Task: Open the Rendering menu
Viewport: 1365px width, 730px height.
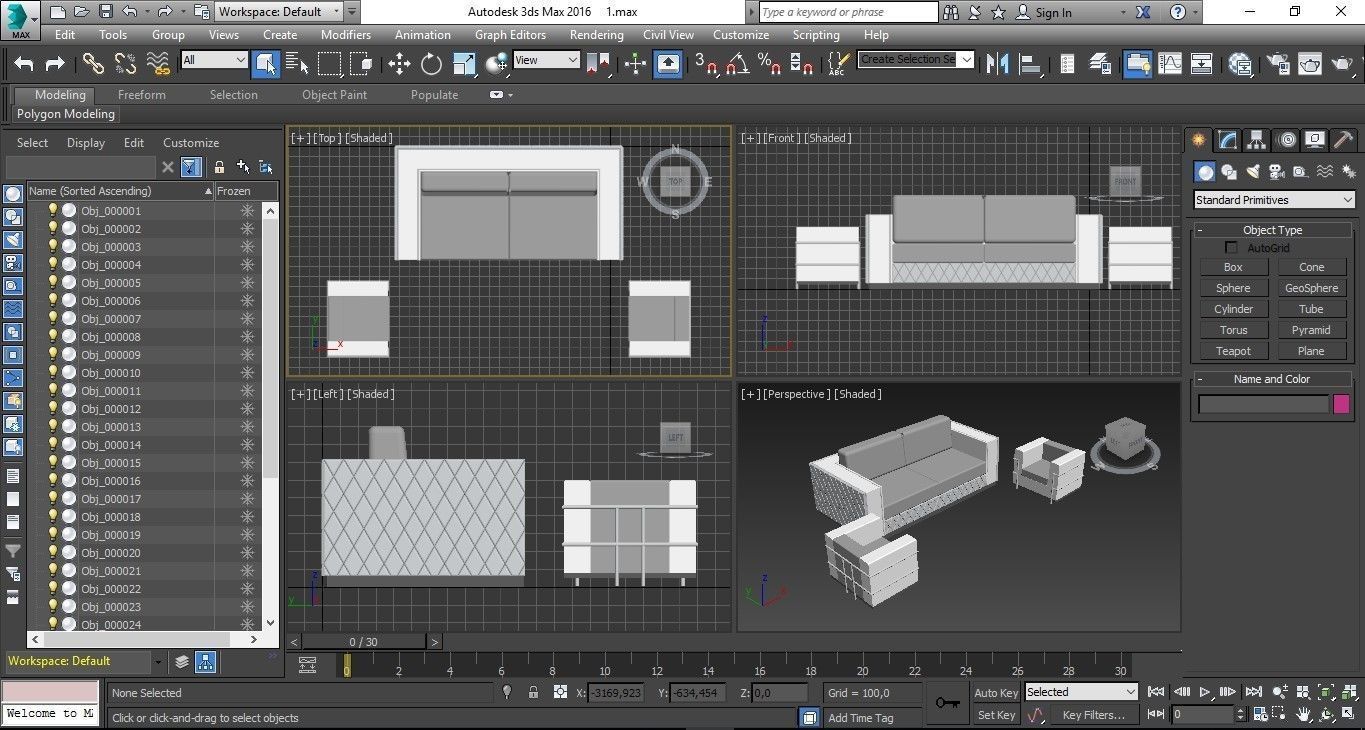Action: (x=596, y=34)
